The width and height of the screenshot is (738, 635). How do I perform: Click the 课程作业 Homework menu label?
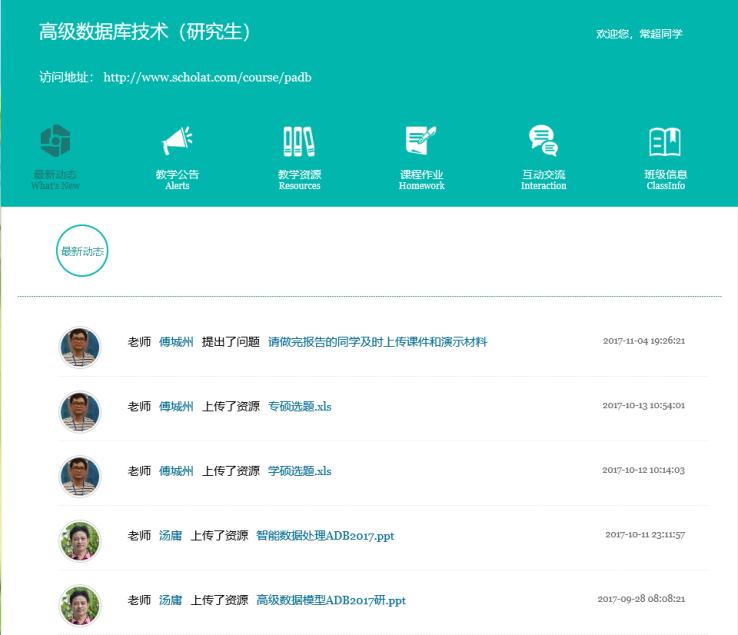coord(421,179)
